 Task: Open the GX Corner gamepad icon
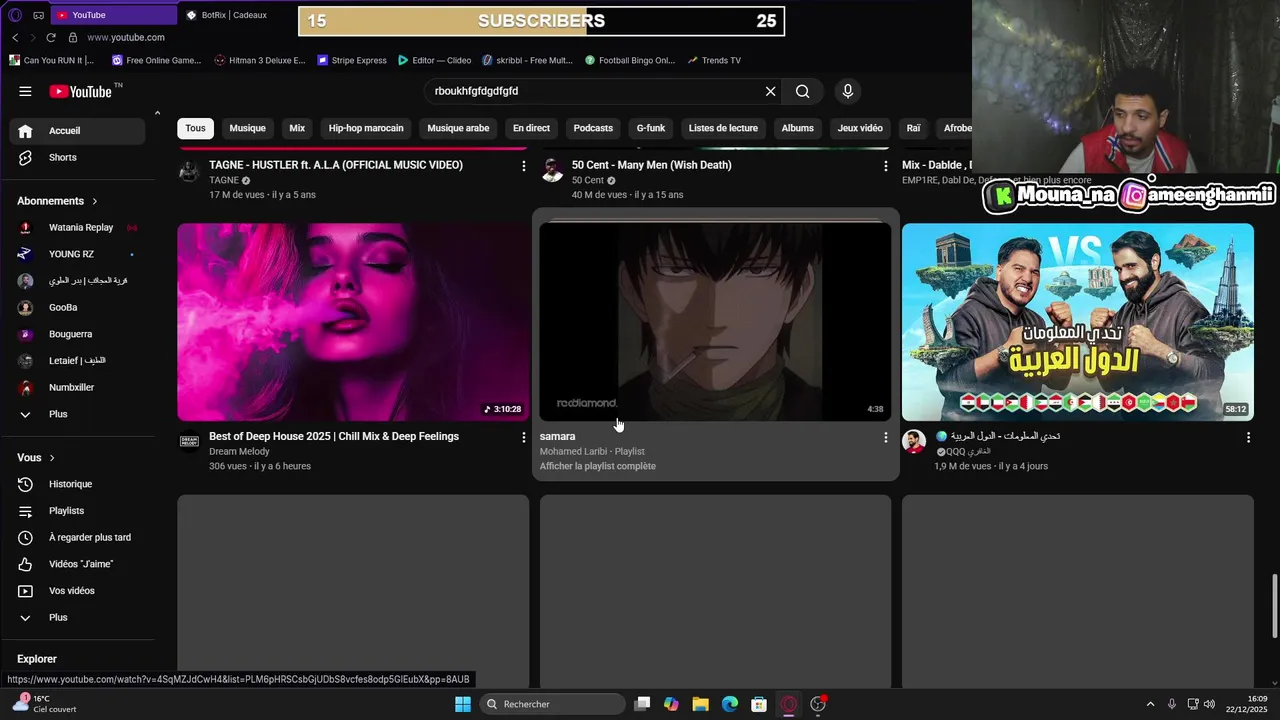[x=38, y=15]
